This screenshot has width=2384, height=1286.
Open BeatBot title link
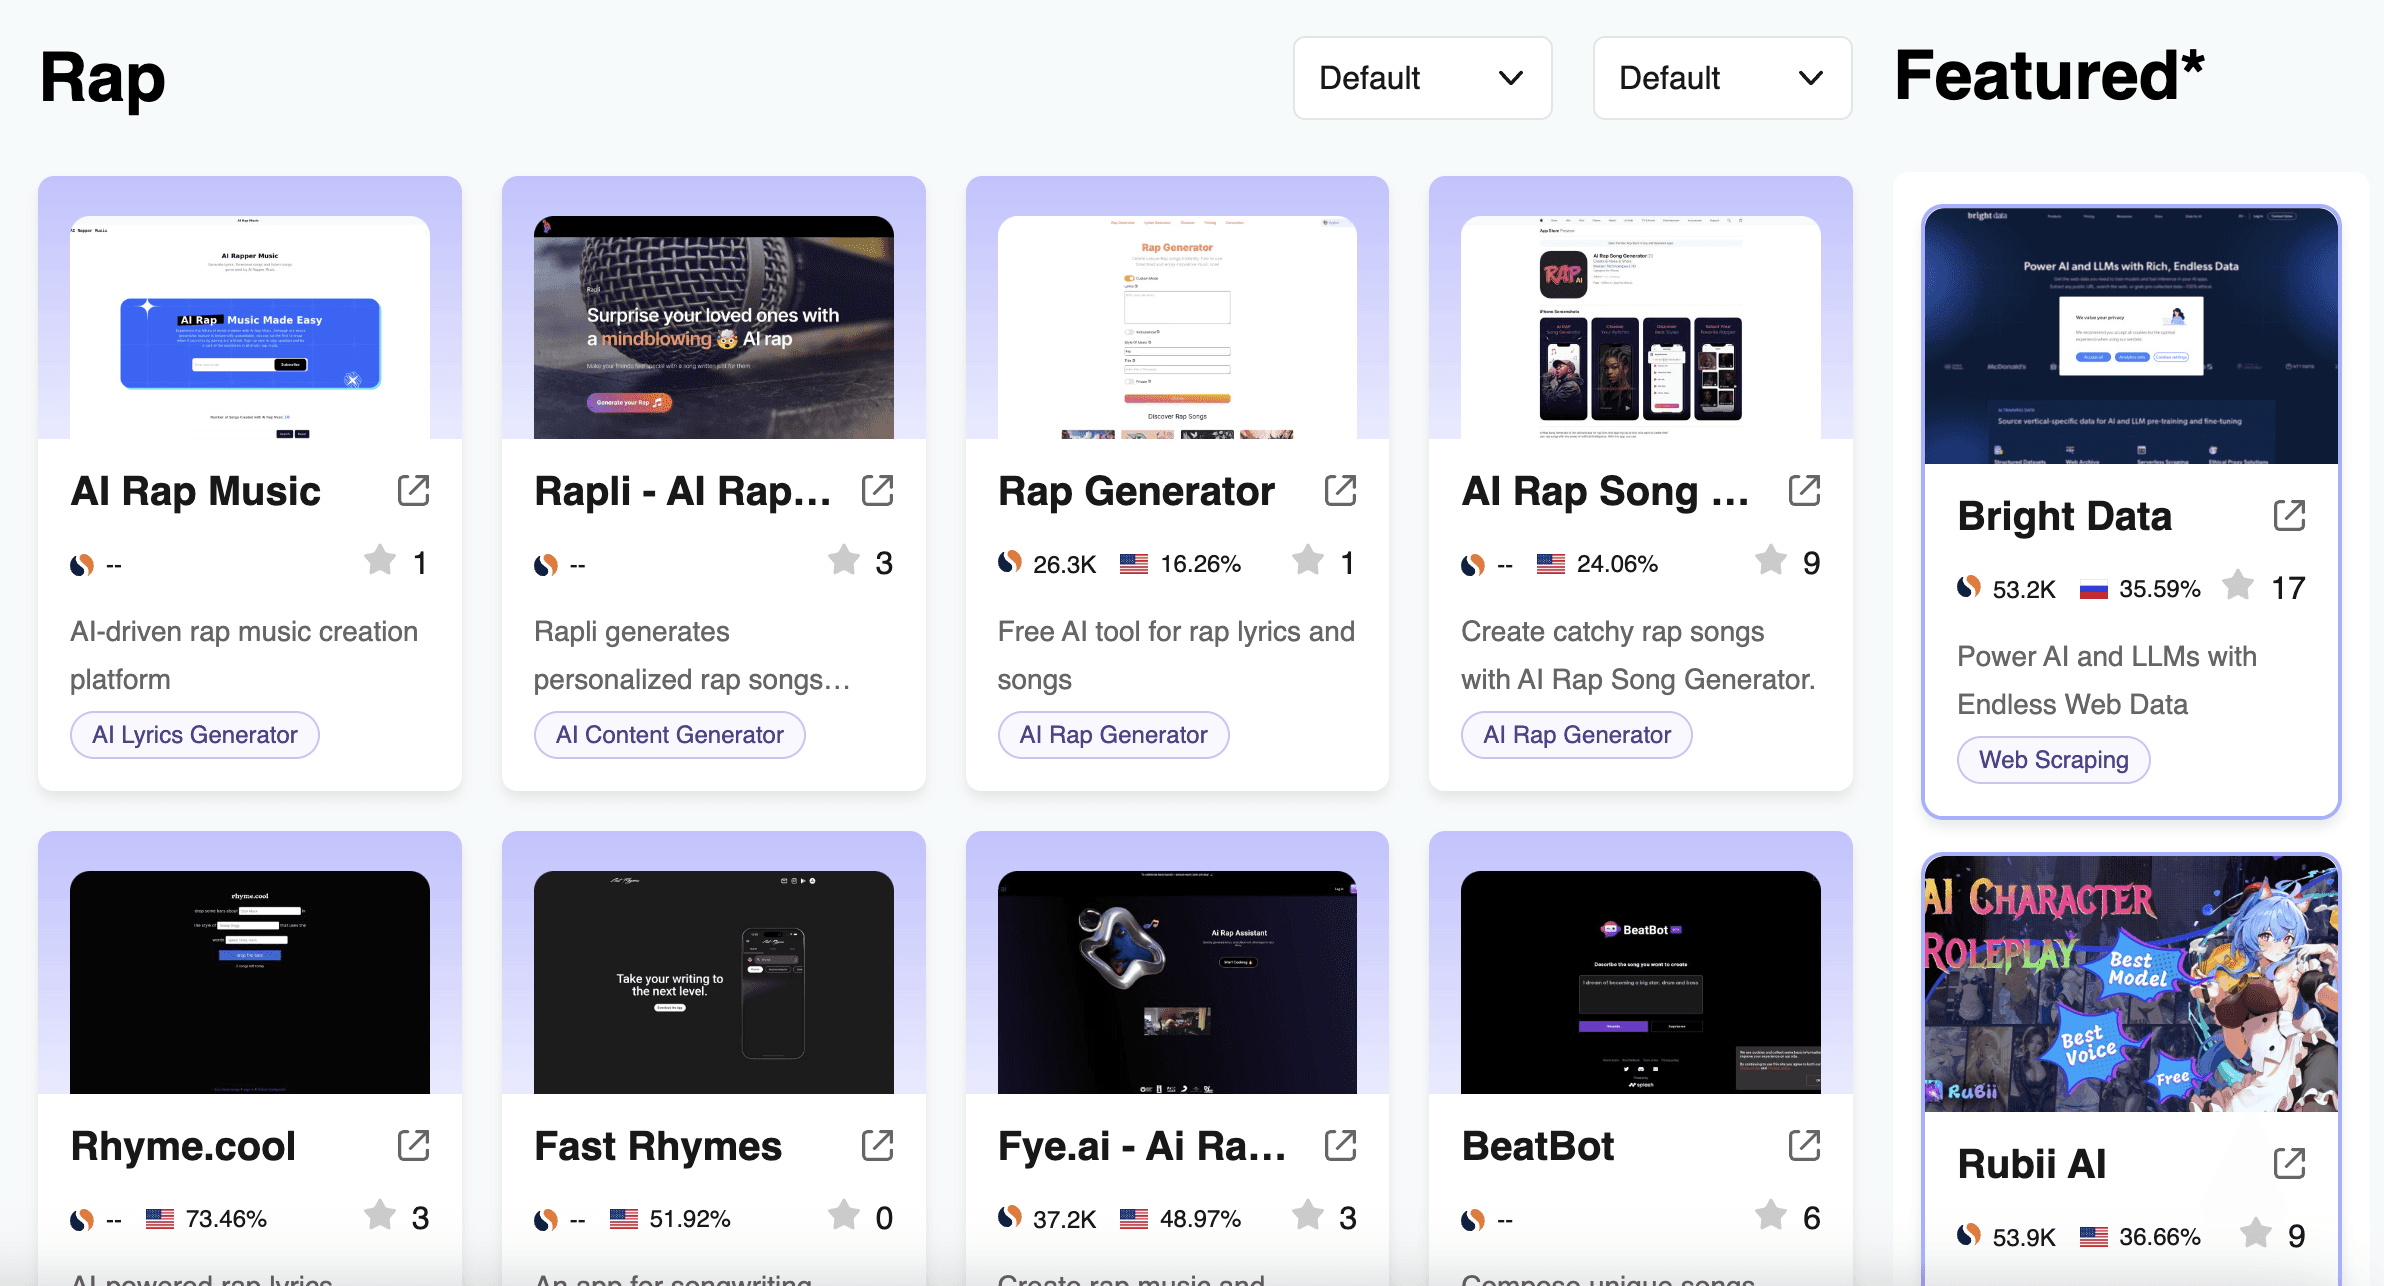click(x=1538, y=1146)
